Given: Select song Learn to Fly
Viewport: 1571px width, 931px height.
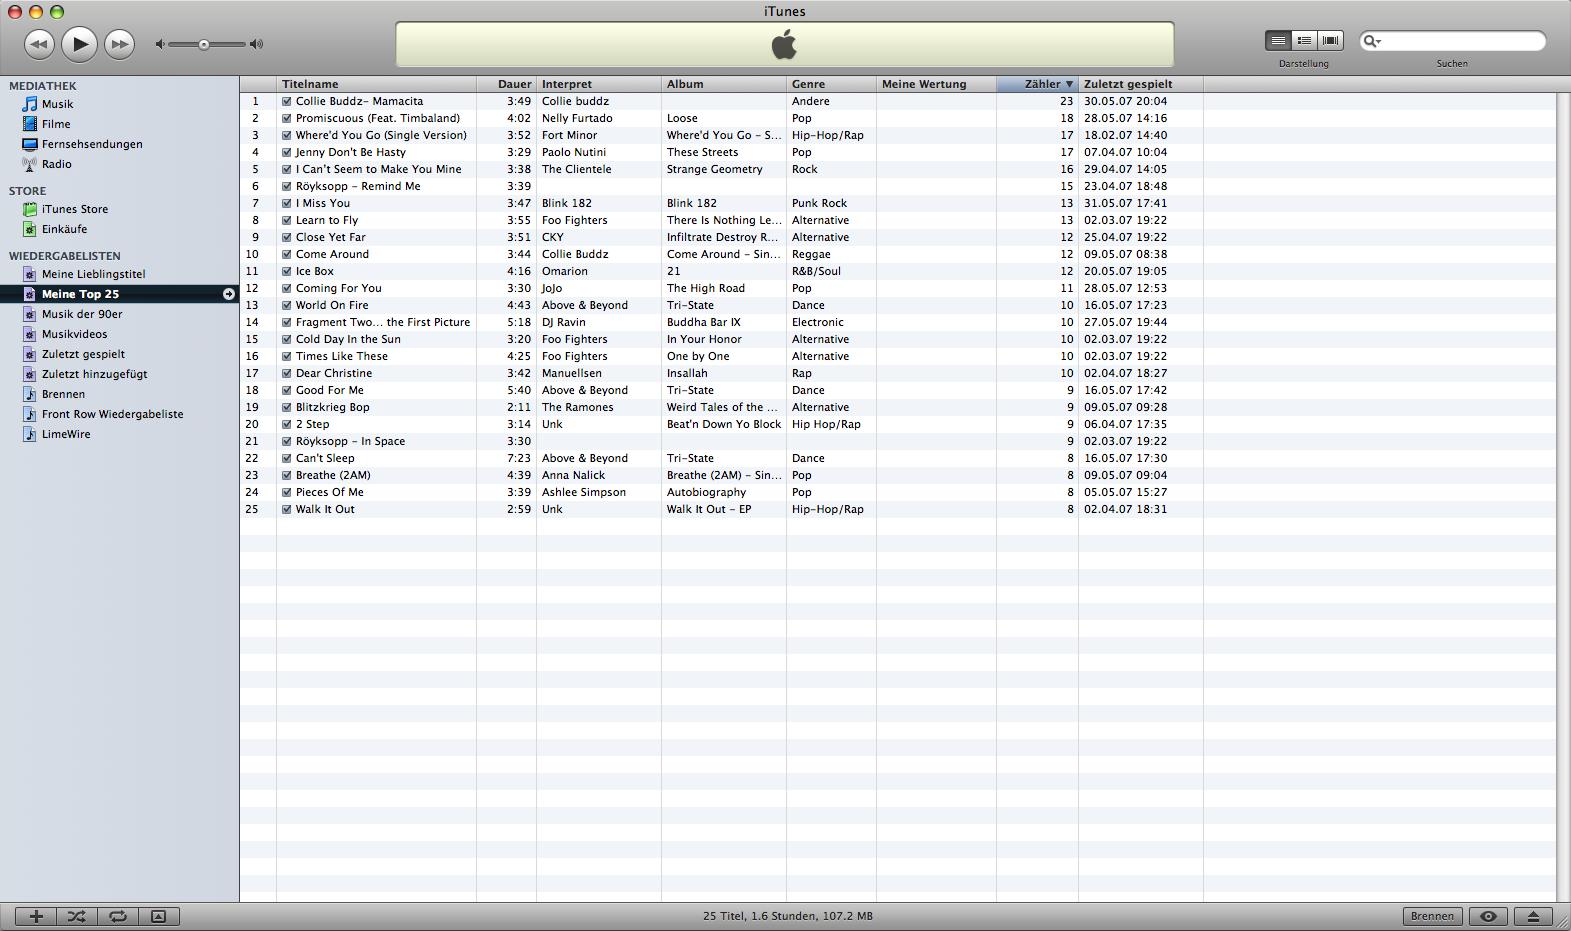Looking at the screenshot, I should click(327, 220).
